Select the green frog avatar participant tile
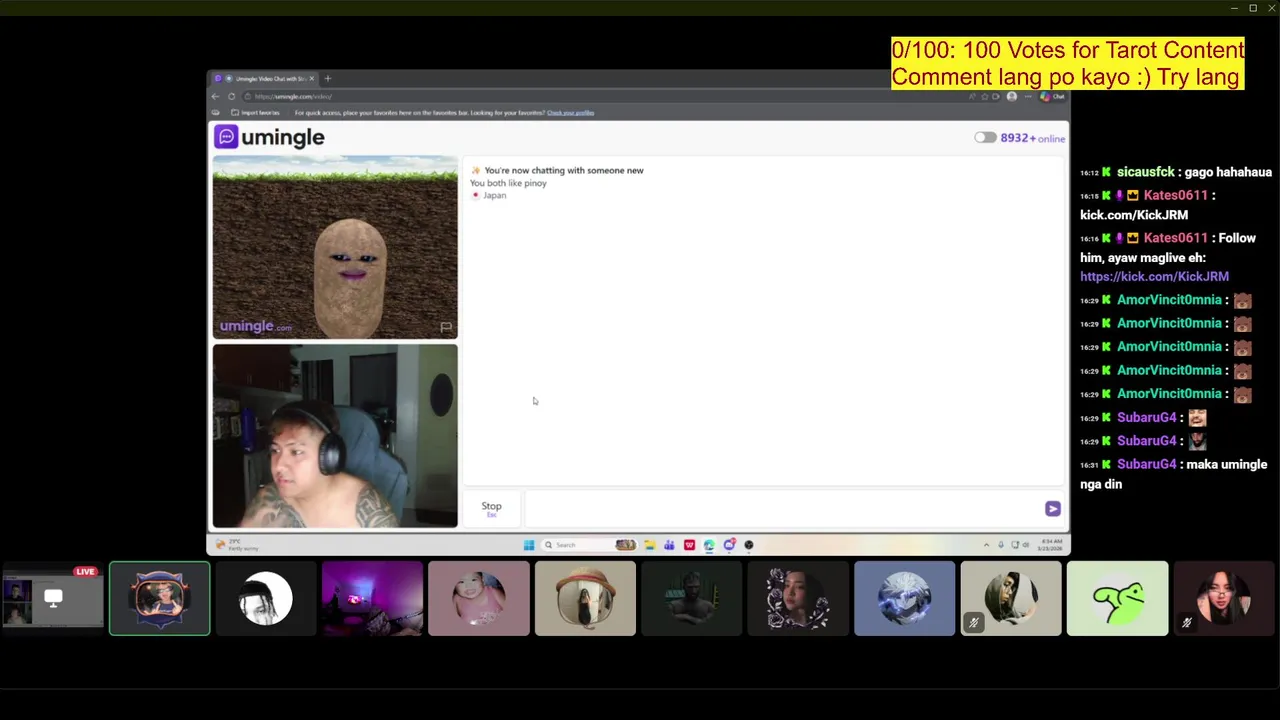Viewport: 1280px width, 720px height. (1117, 598)
